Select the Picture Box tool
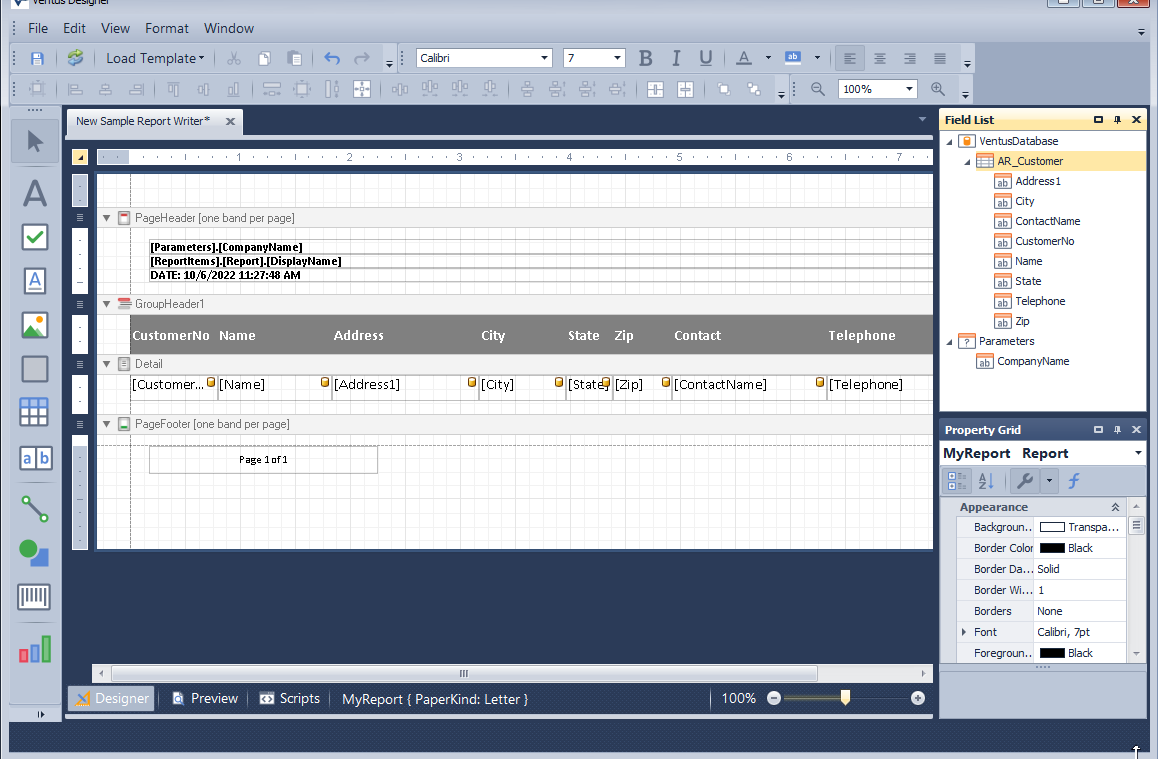This screenshot has width=1158, height=759. 35,325
